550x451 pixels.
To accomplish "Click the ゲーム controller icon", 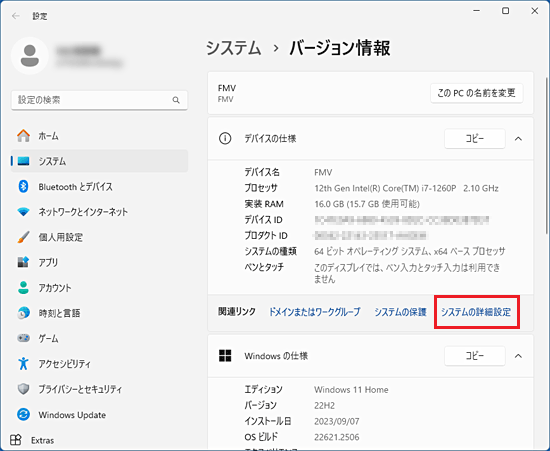I will click(24, 338).
